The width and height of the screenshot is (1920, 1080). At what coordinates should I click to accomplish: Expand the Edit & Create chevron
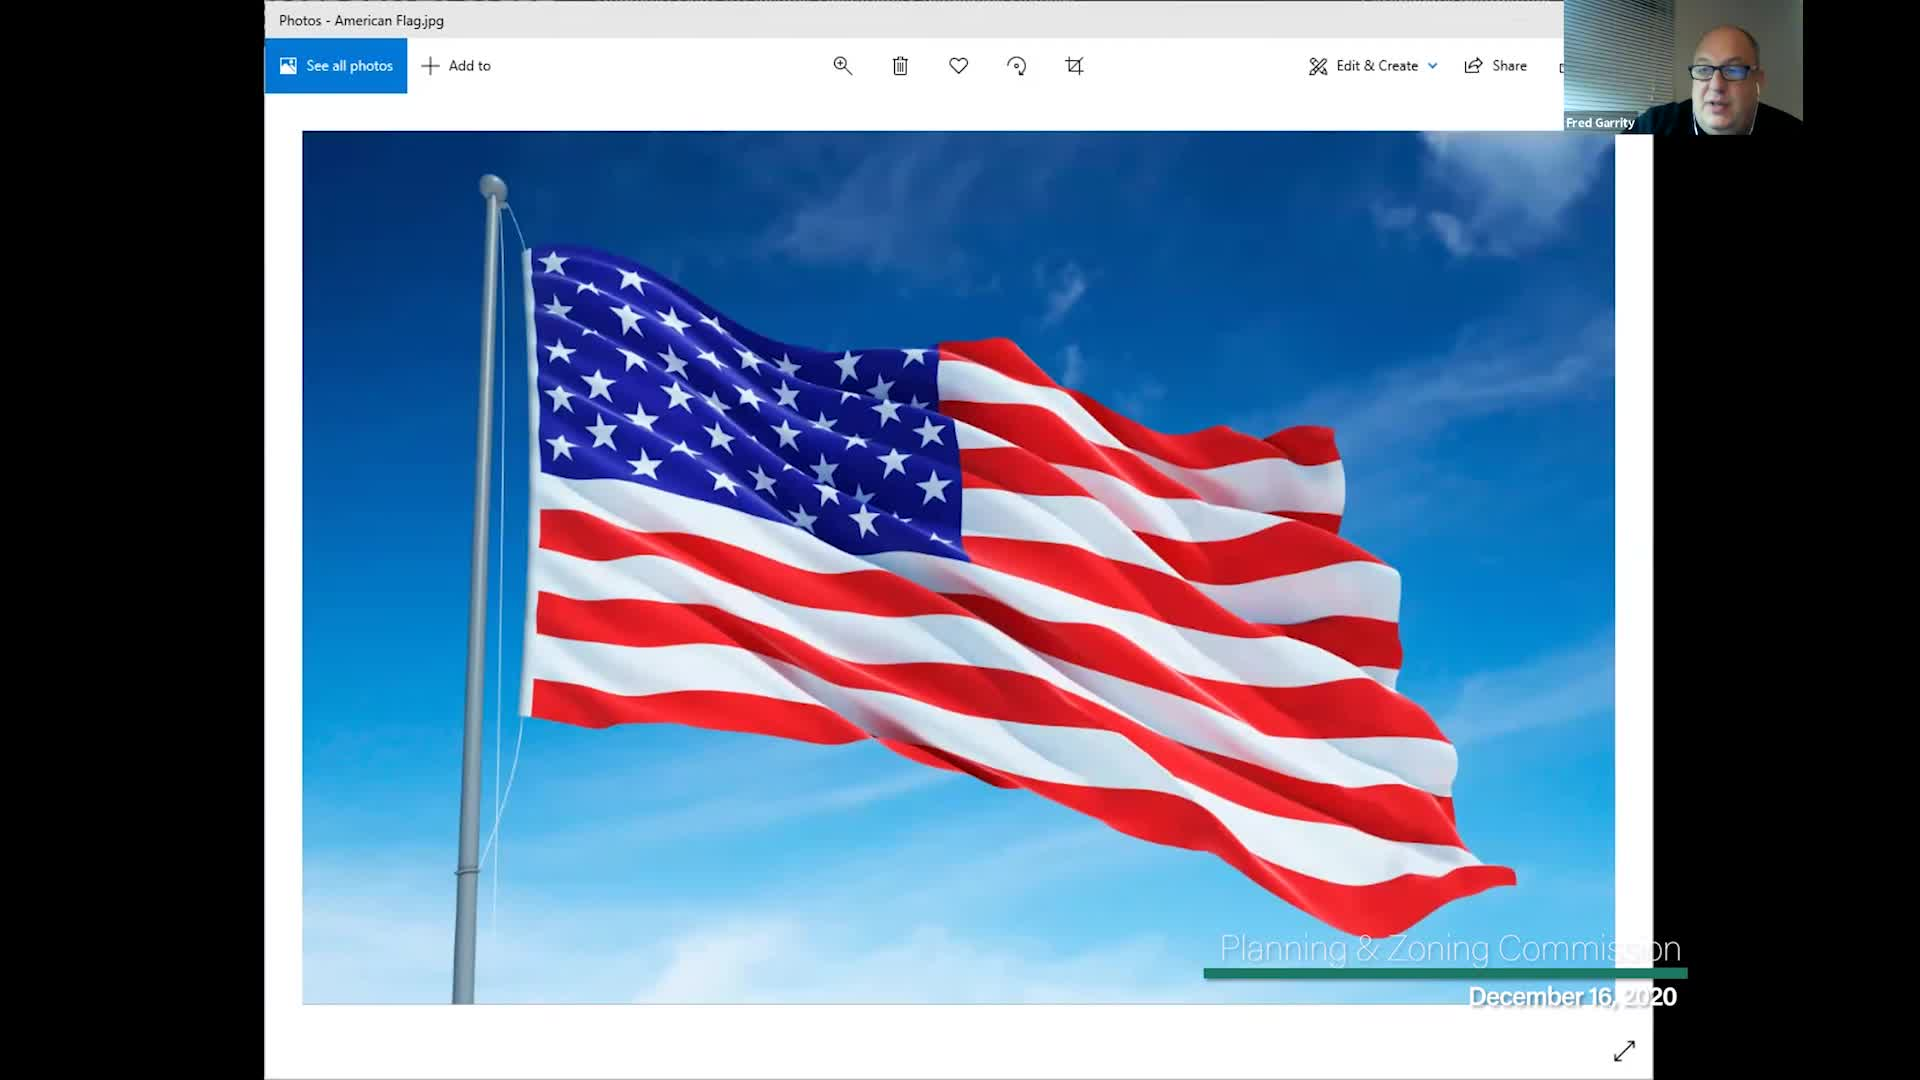point(1432,66)
